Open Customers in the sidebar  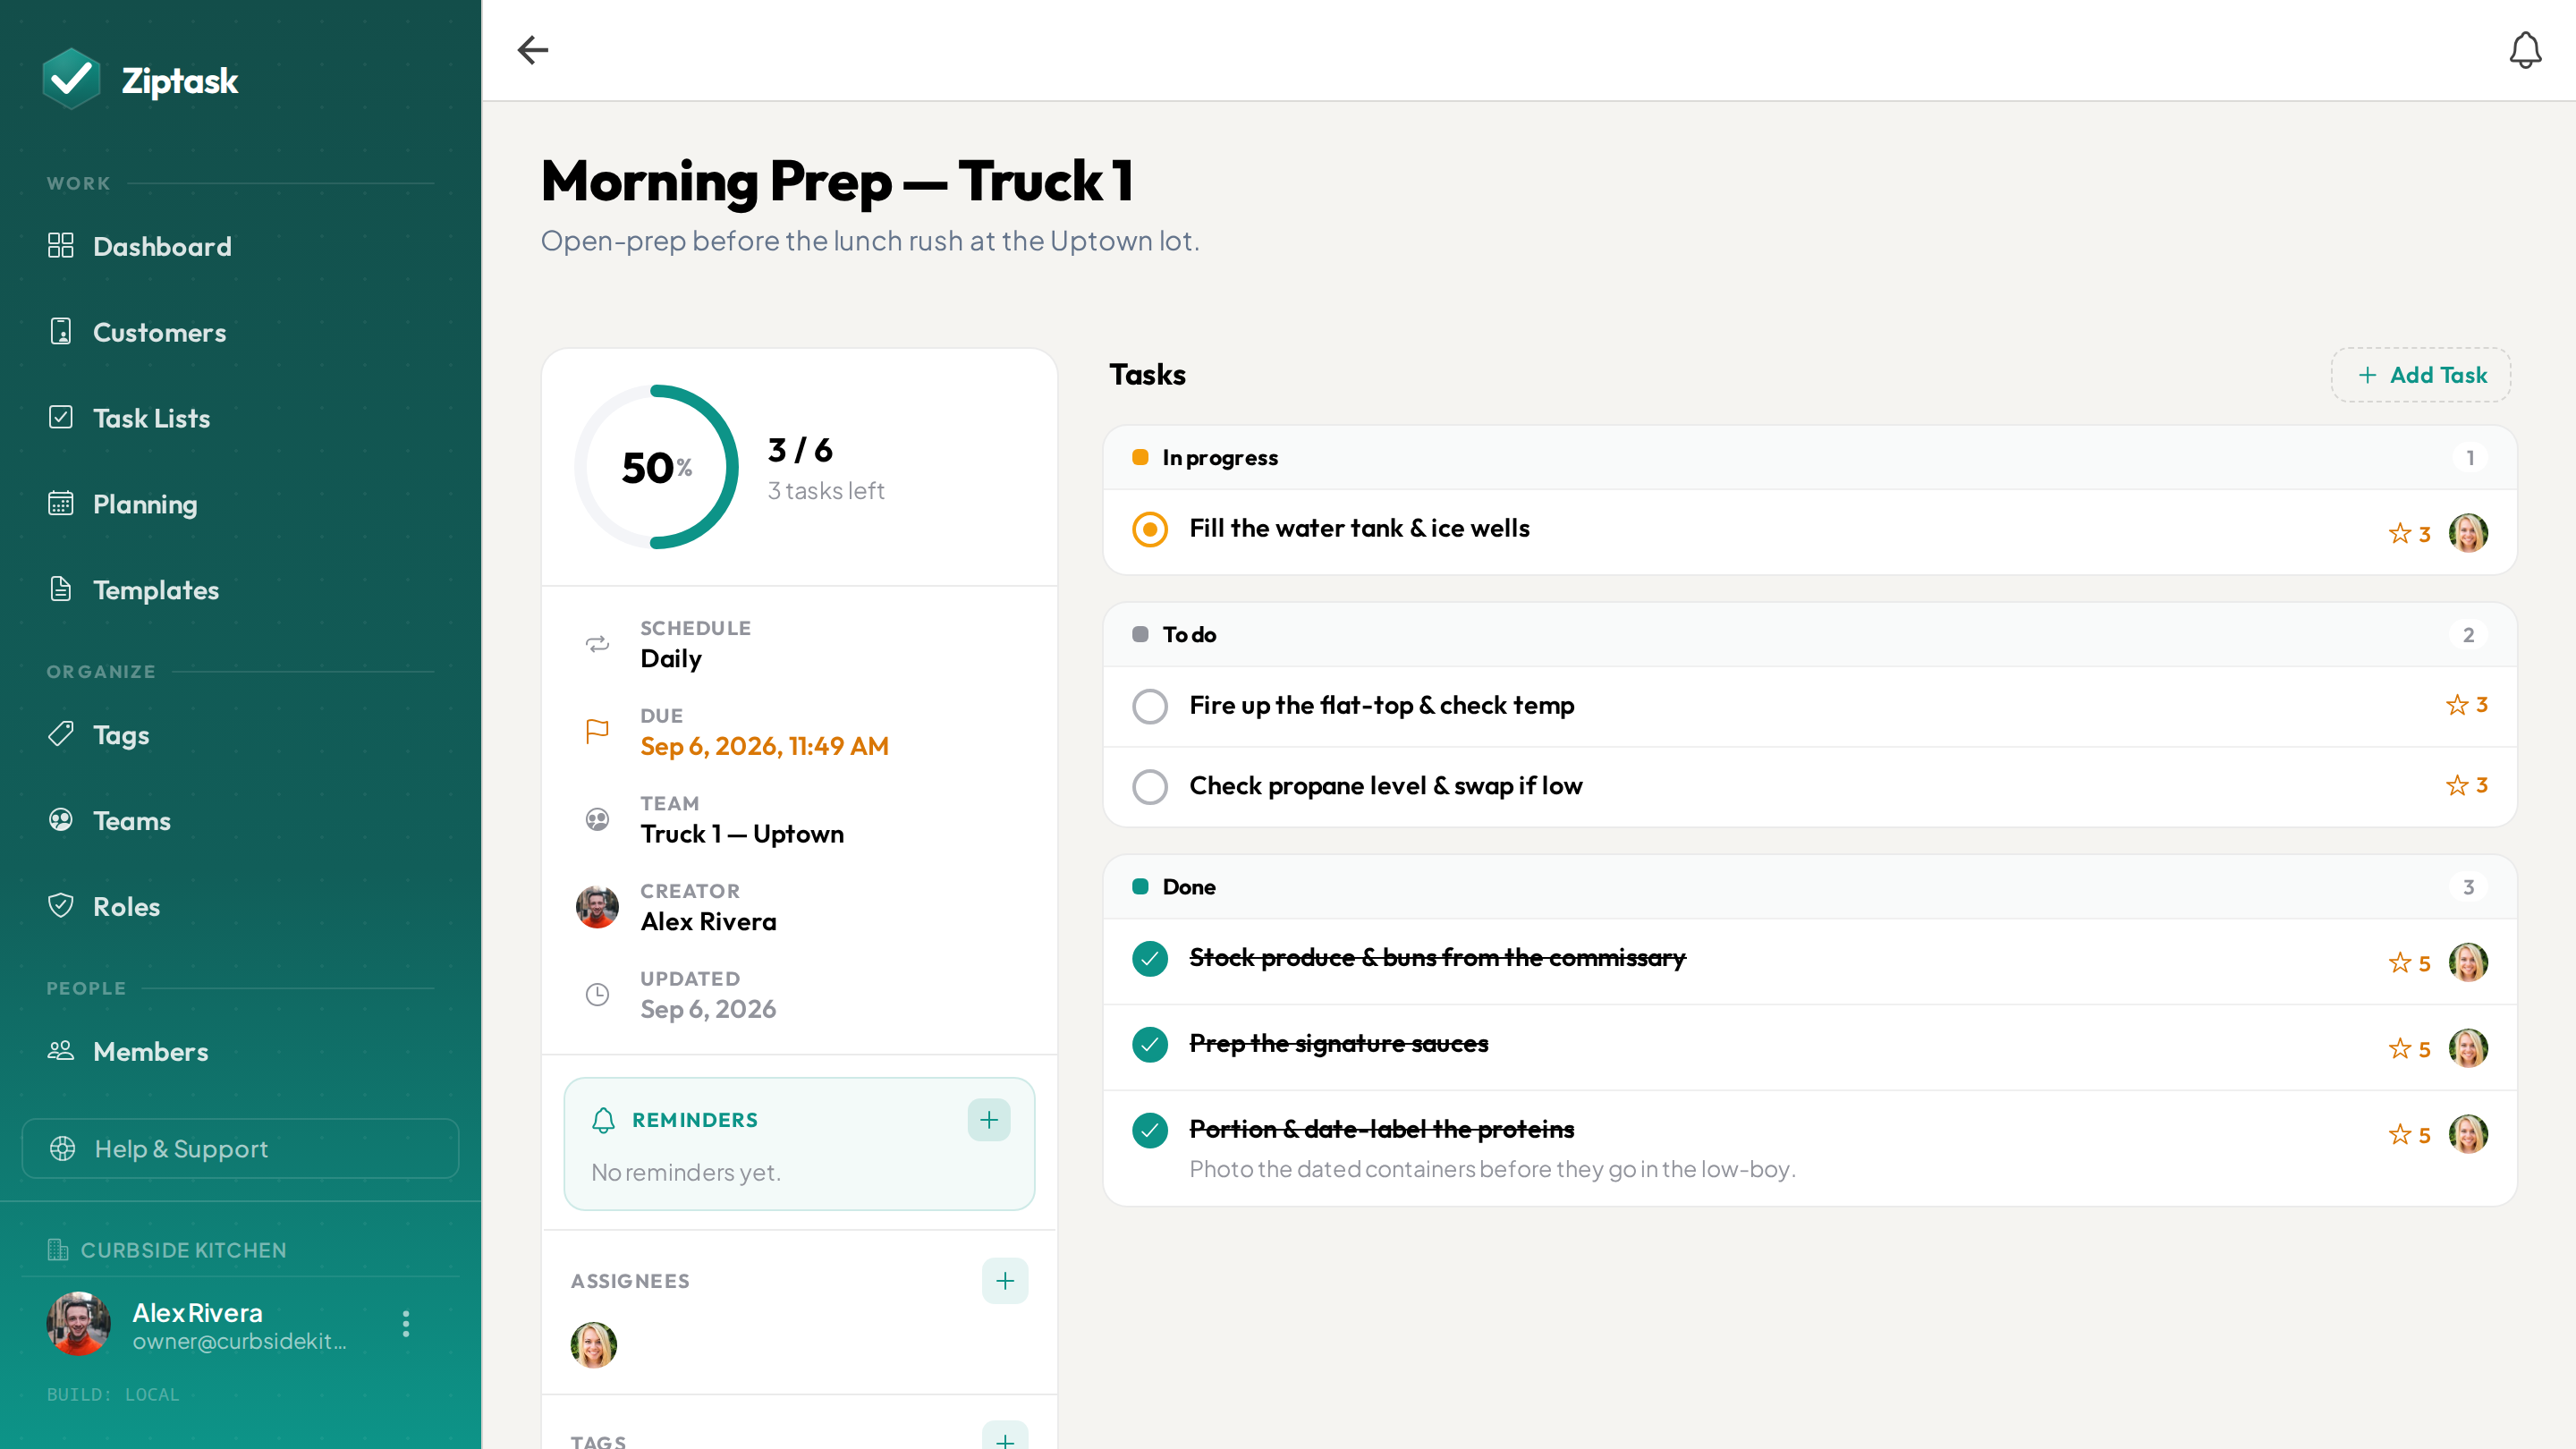coord(240,332)
